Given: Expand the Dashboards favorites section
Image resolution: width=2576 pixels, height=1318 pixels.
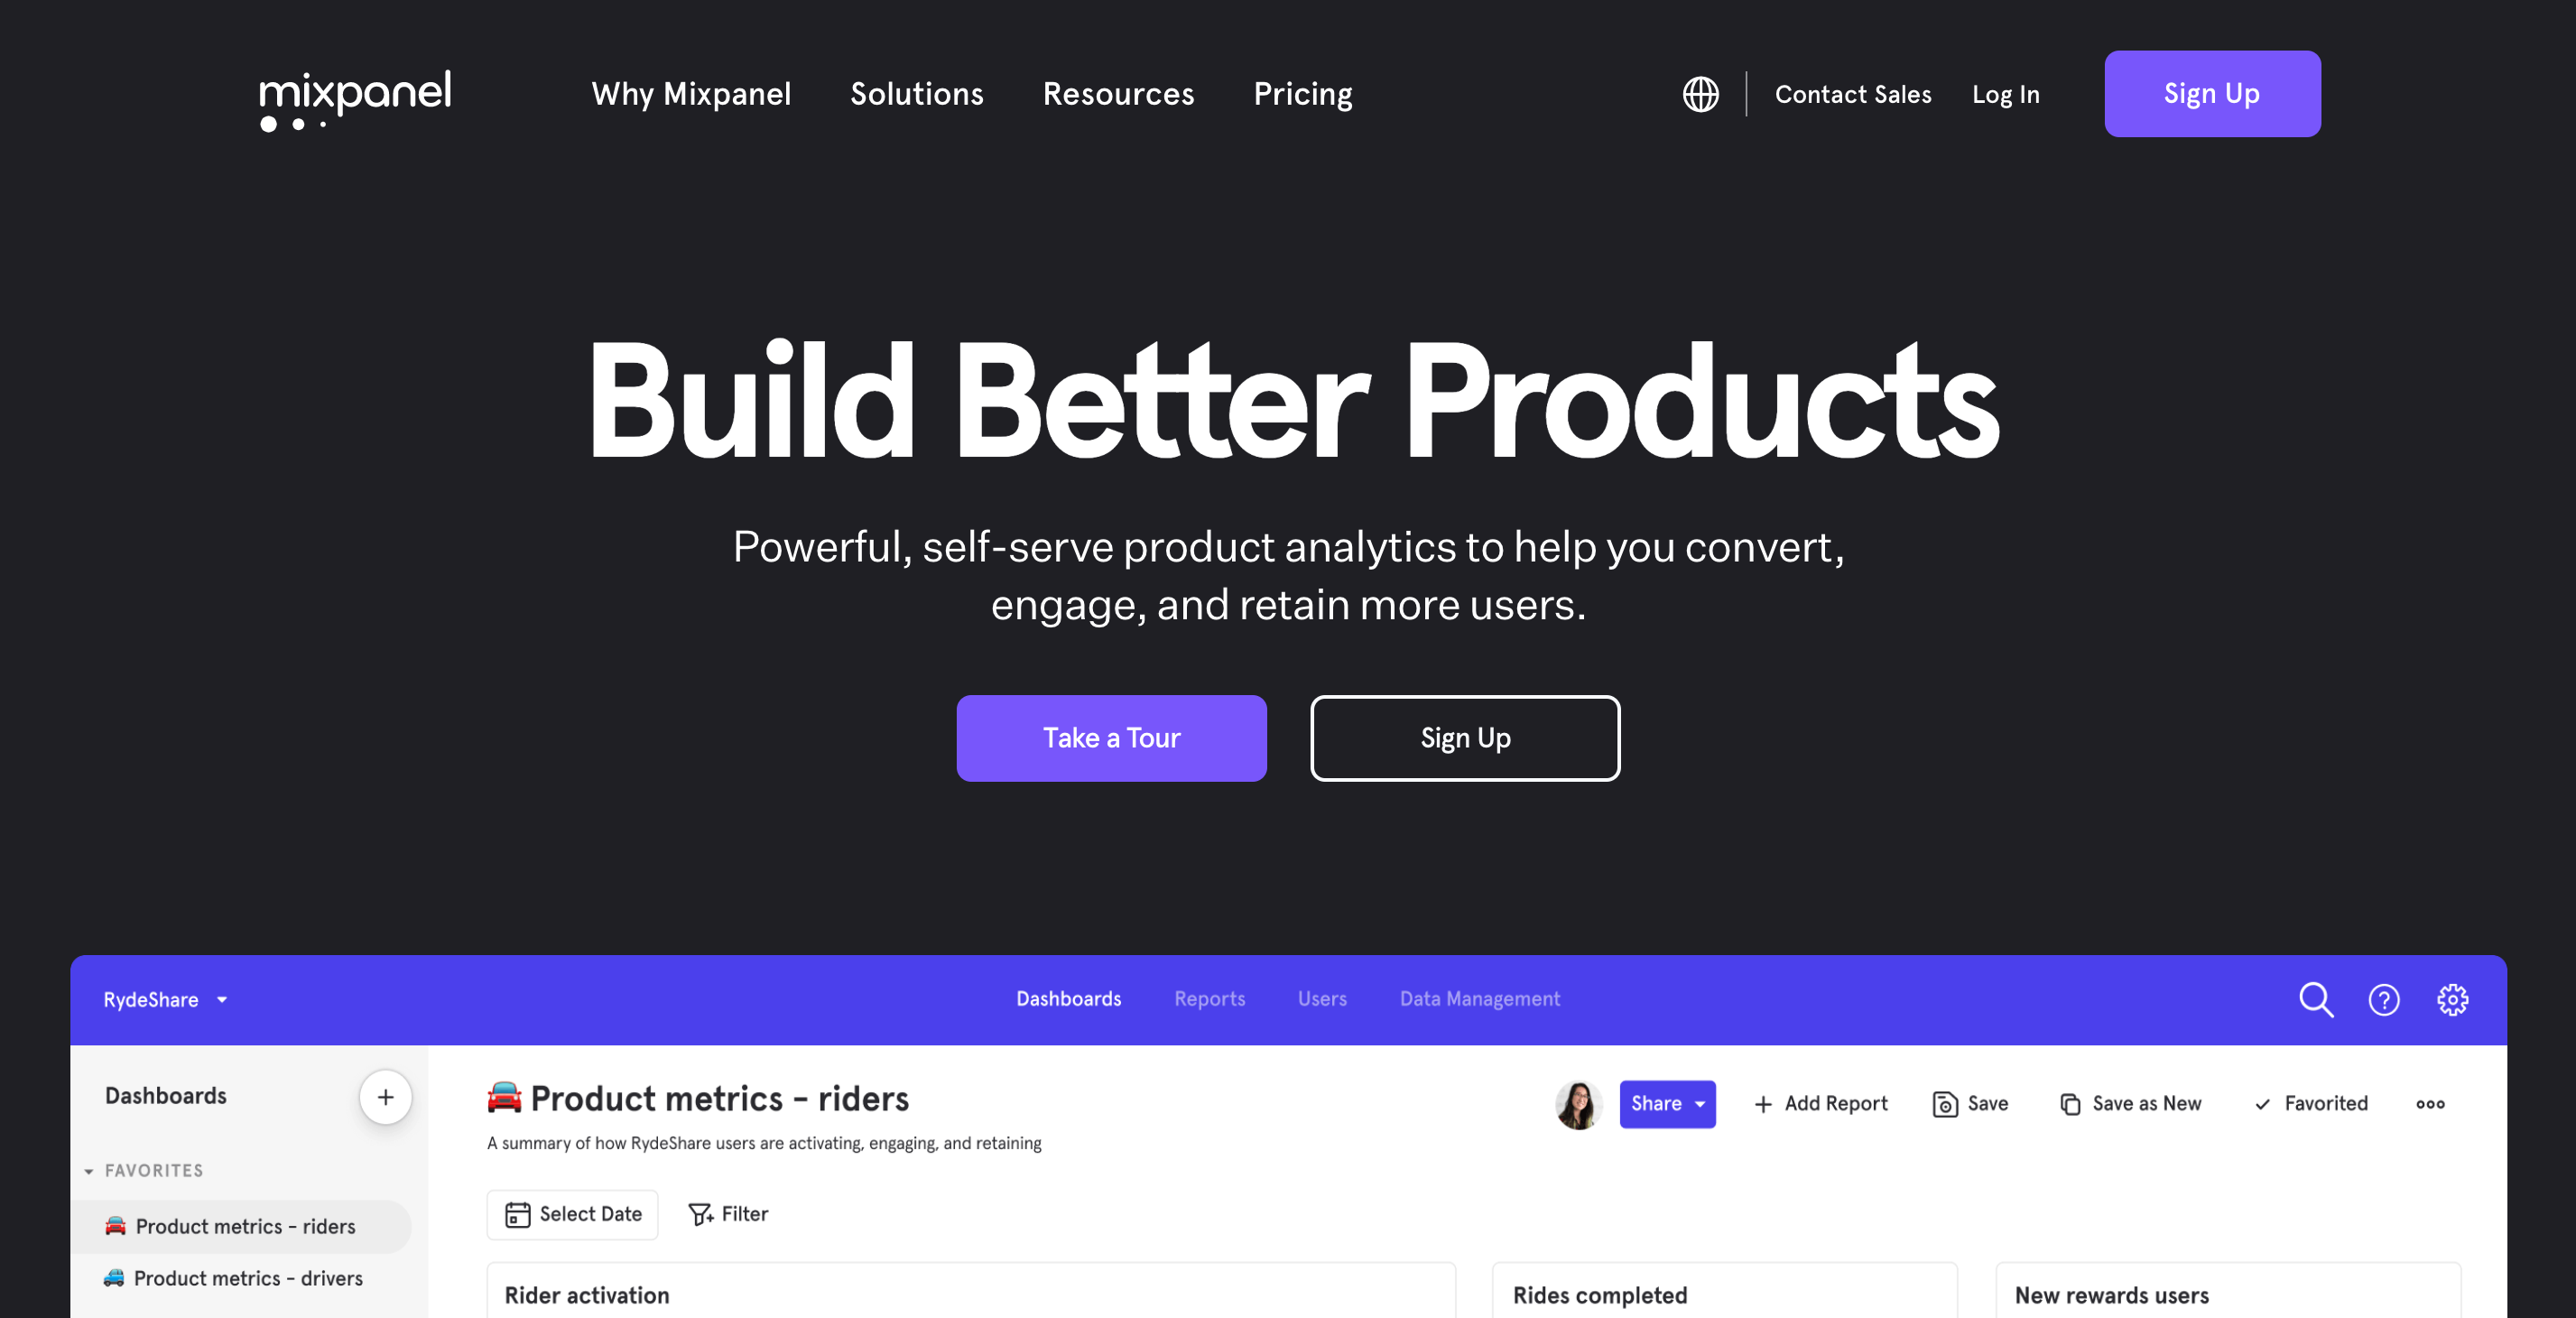Looking at the screenshot, I should point(92,1170).
